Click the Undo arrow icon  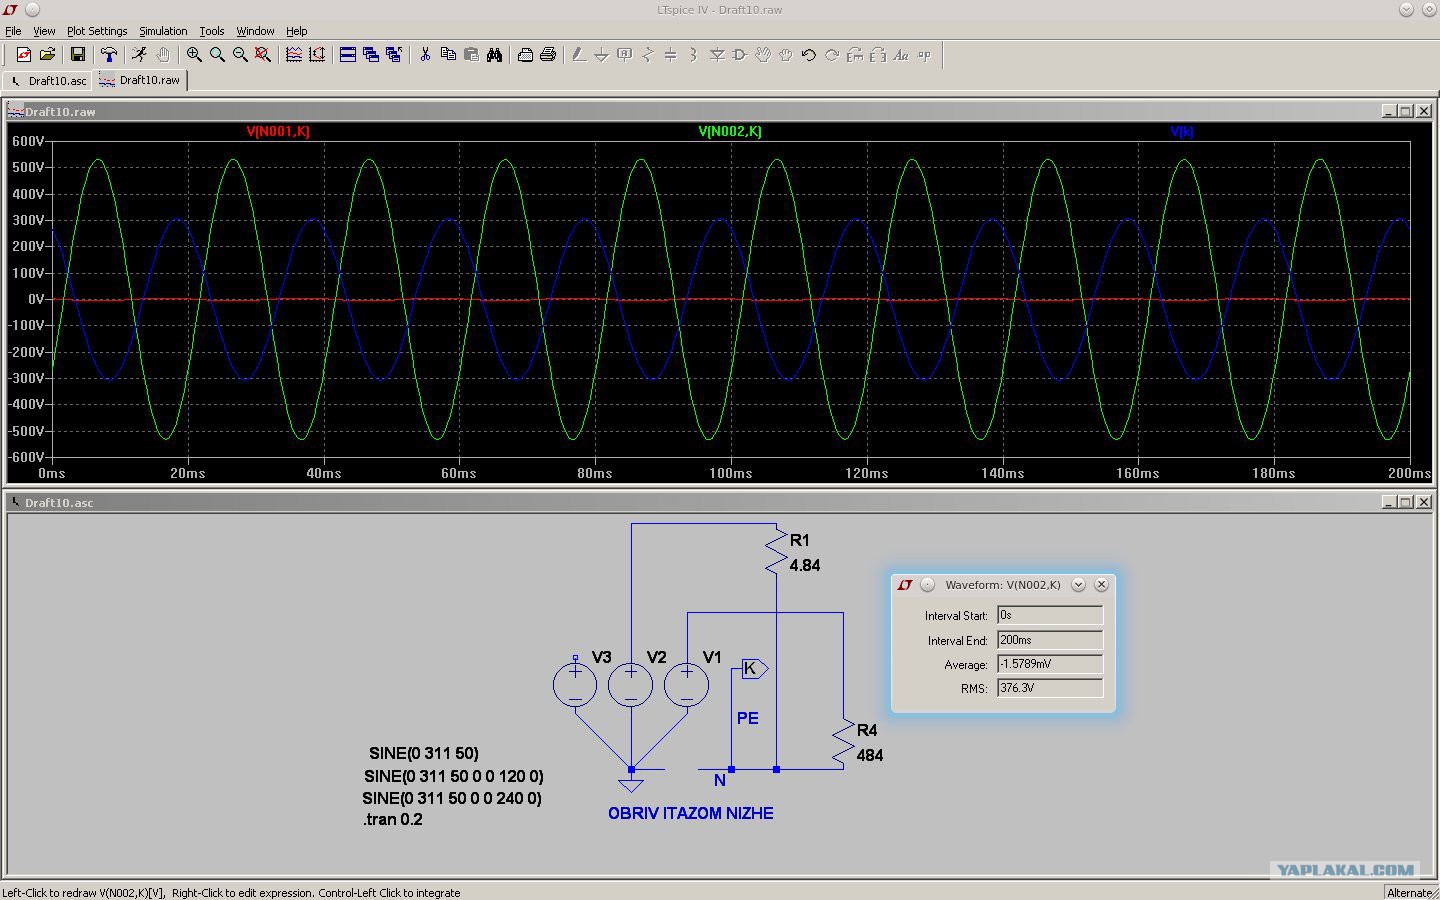coord(809,55)
